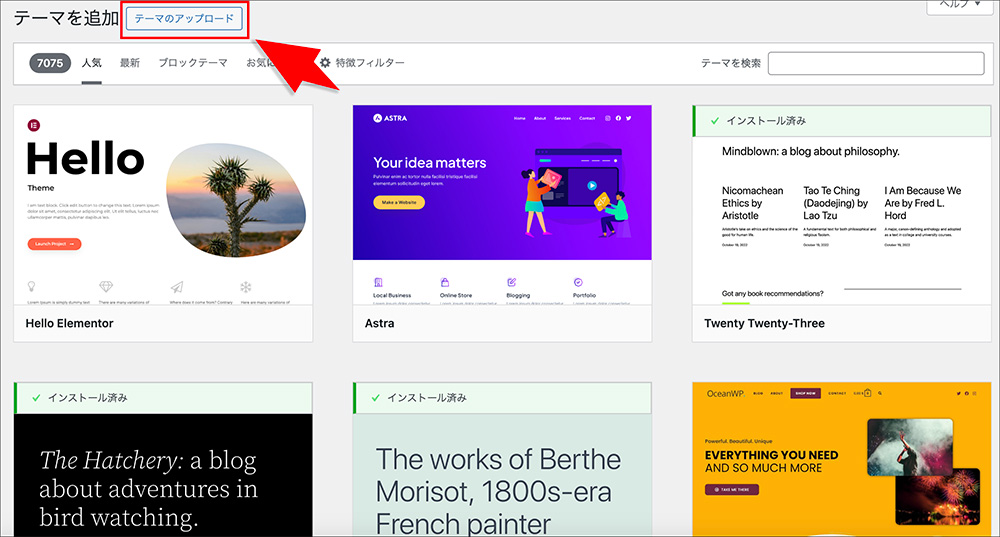Viewport: 1000px width, 537px height.
Task: Click the Twitter icon in Astra preview
Action: point(629,118)
